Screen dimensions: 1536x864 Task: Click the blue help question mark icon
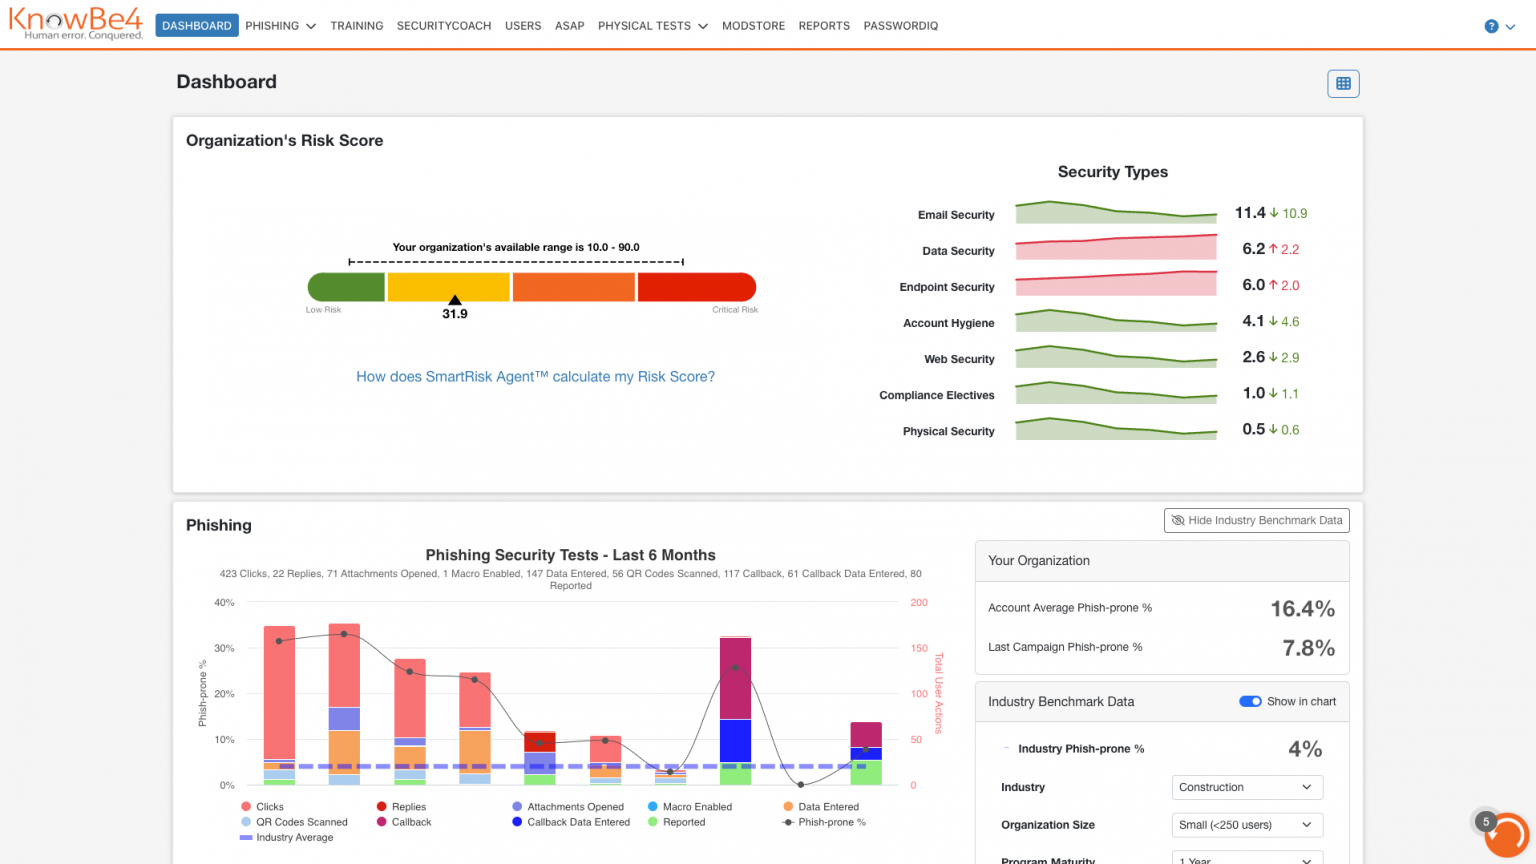(1491, 26)
